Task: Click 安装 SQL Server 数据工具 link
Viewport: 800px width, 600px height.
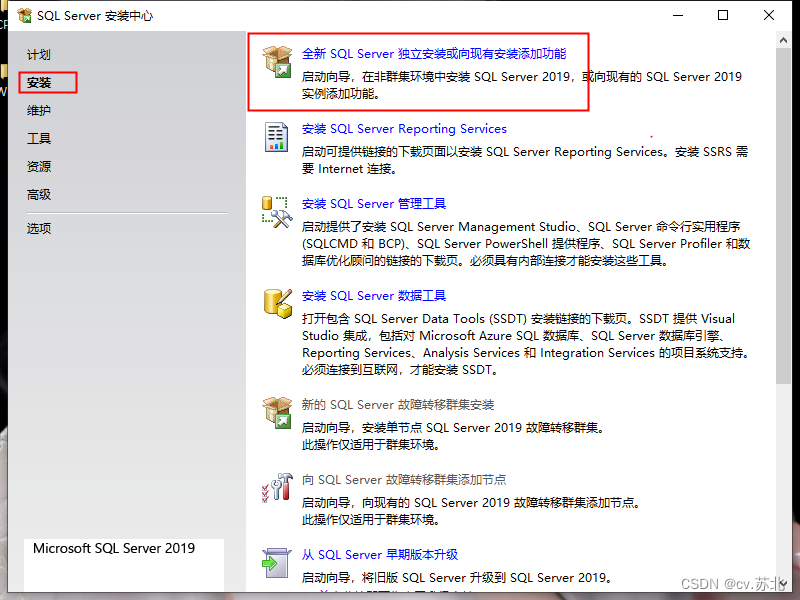Action: (x=373, y=295)
